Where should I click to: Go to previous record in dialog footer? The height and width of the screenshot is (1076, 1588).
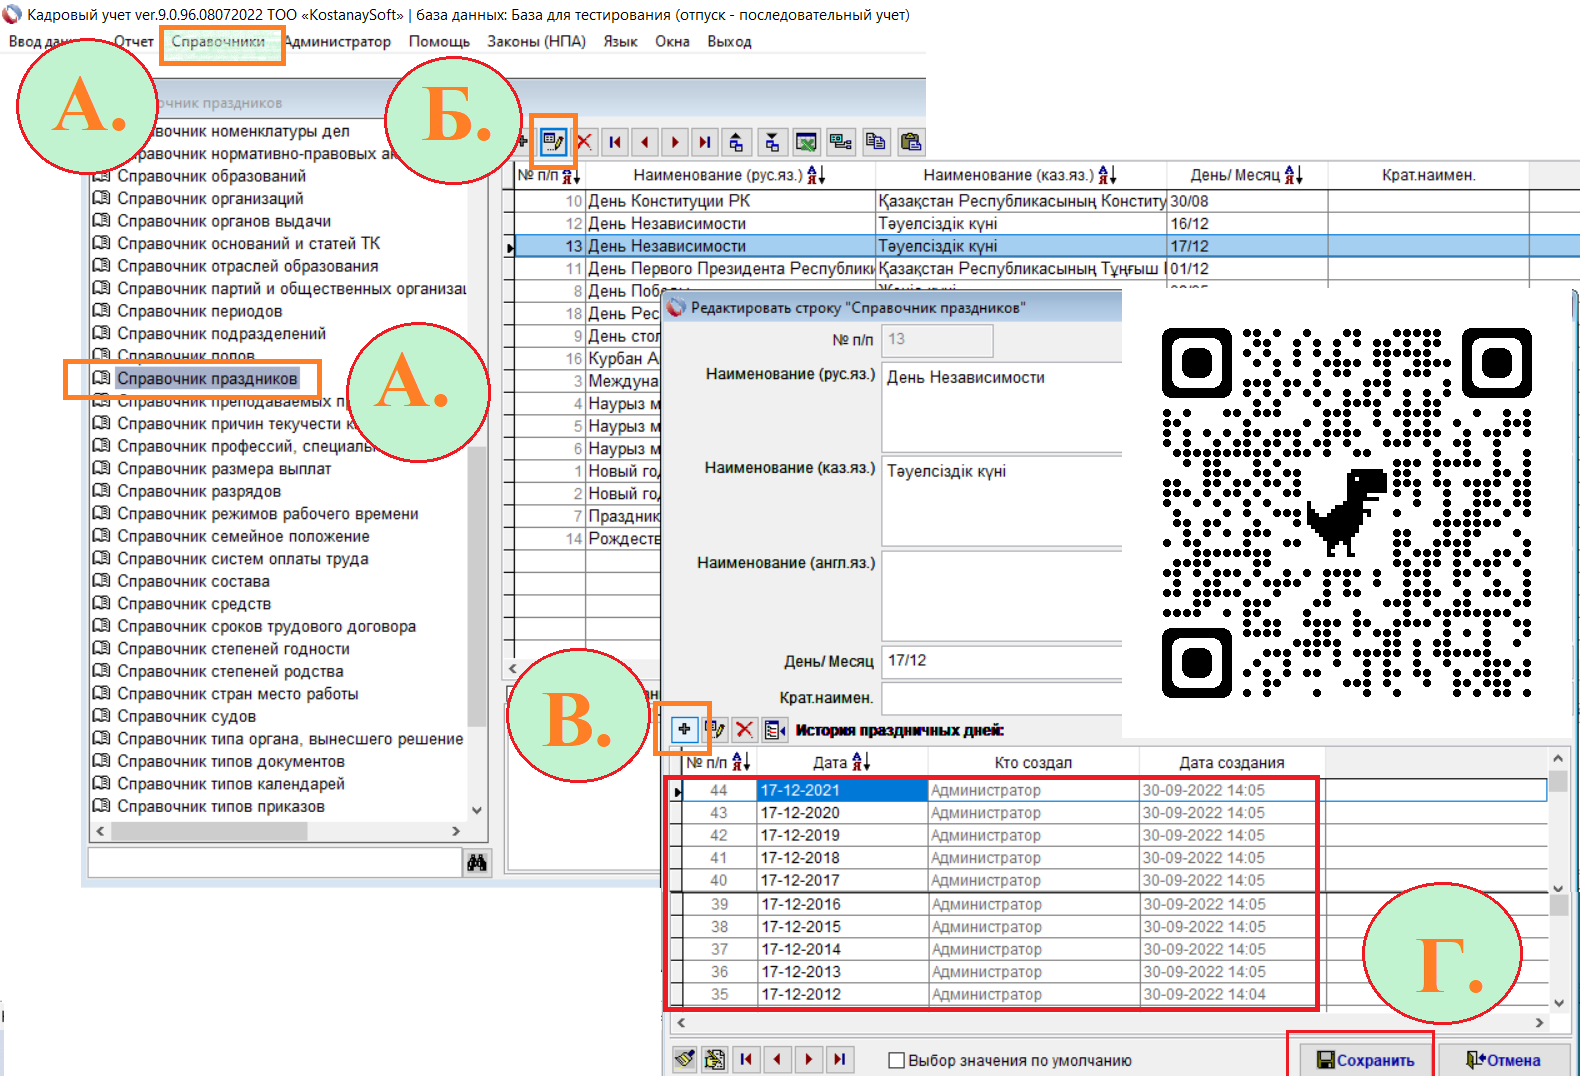pos(777,1059)
